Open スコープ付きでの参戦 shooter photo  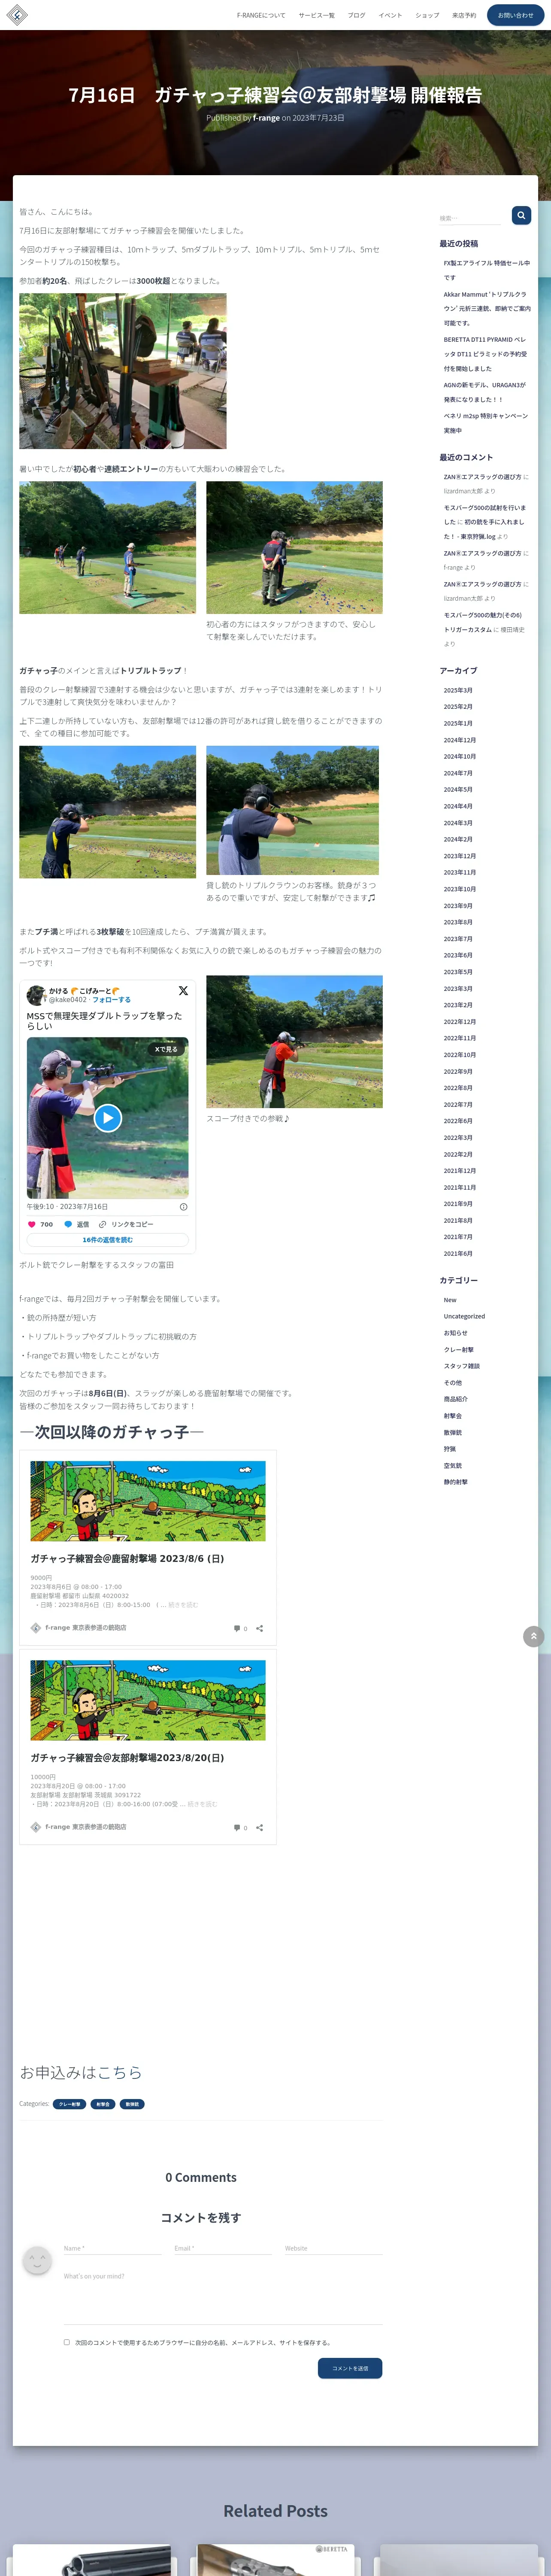tap(294, 1041)
